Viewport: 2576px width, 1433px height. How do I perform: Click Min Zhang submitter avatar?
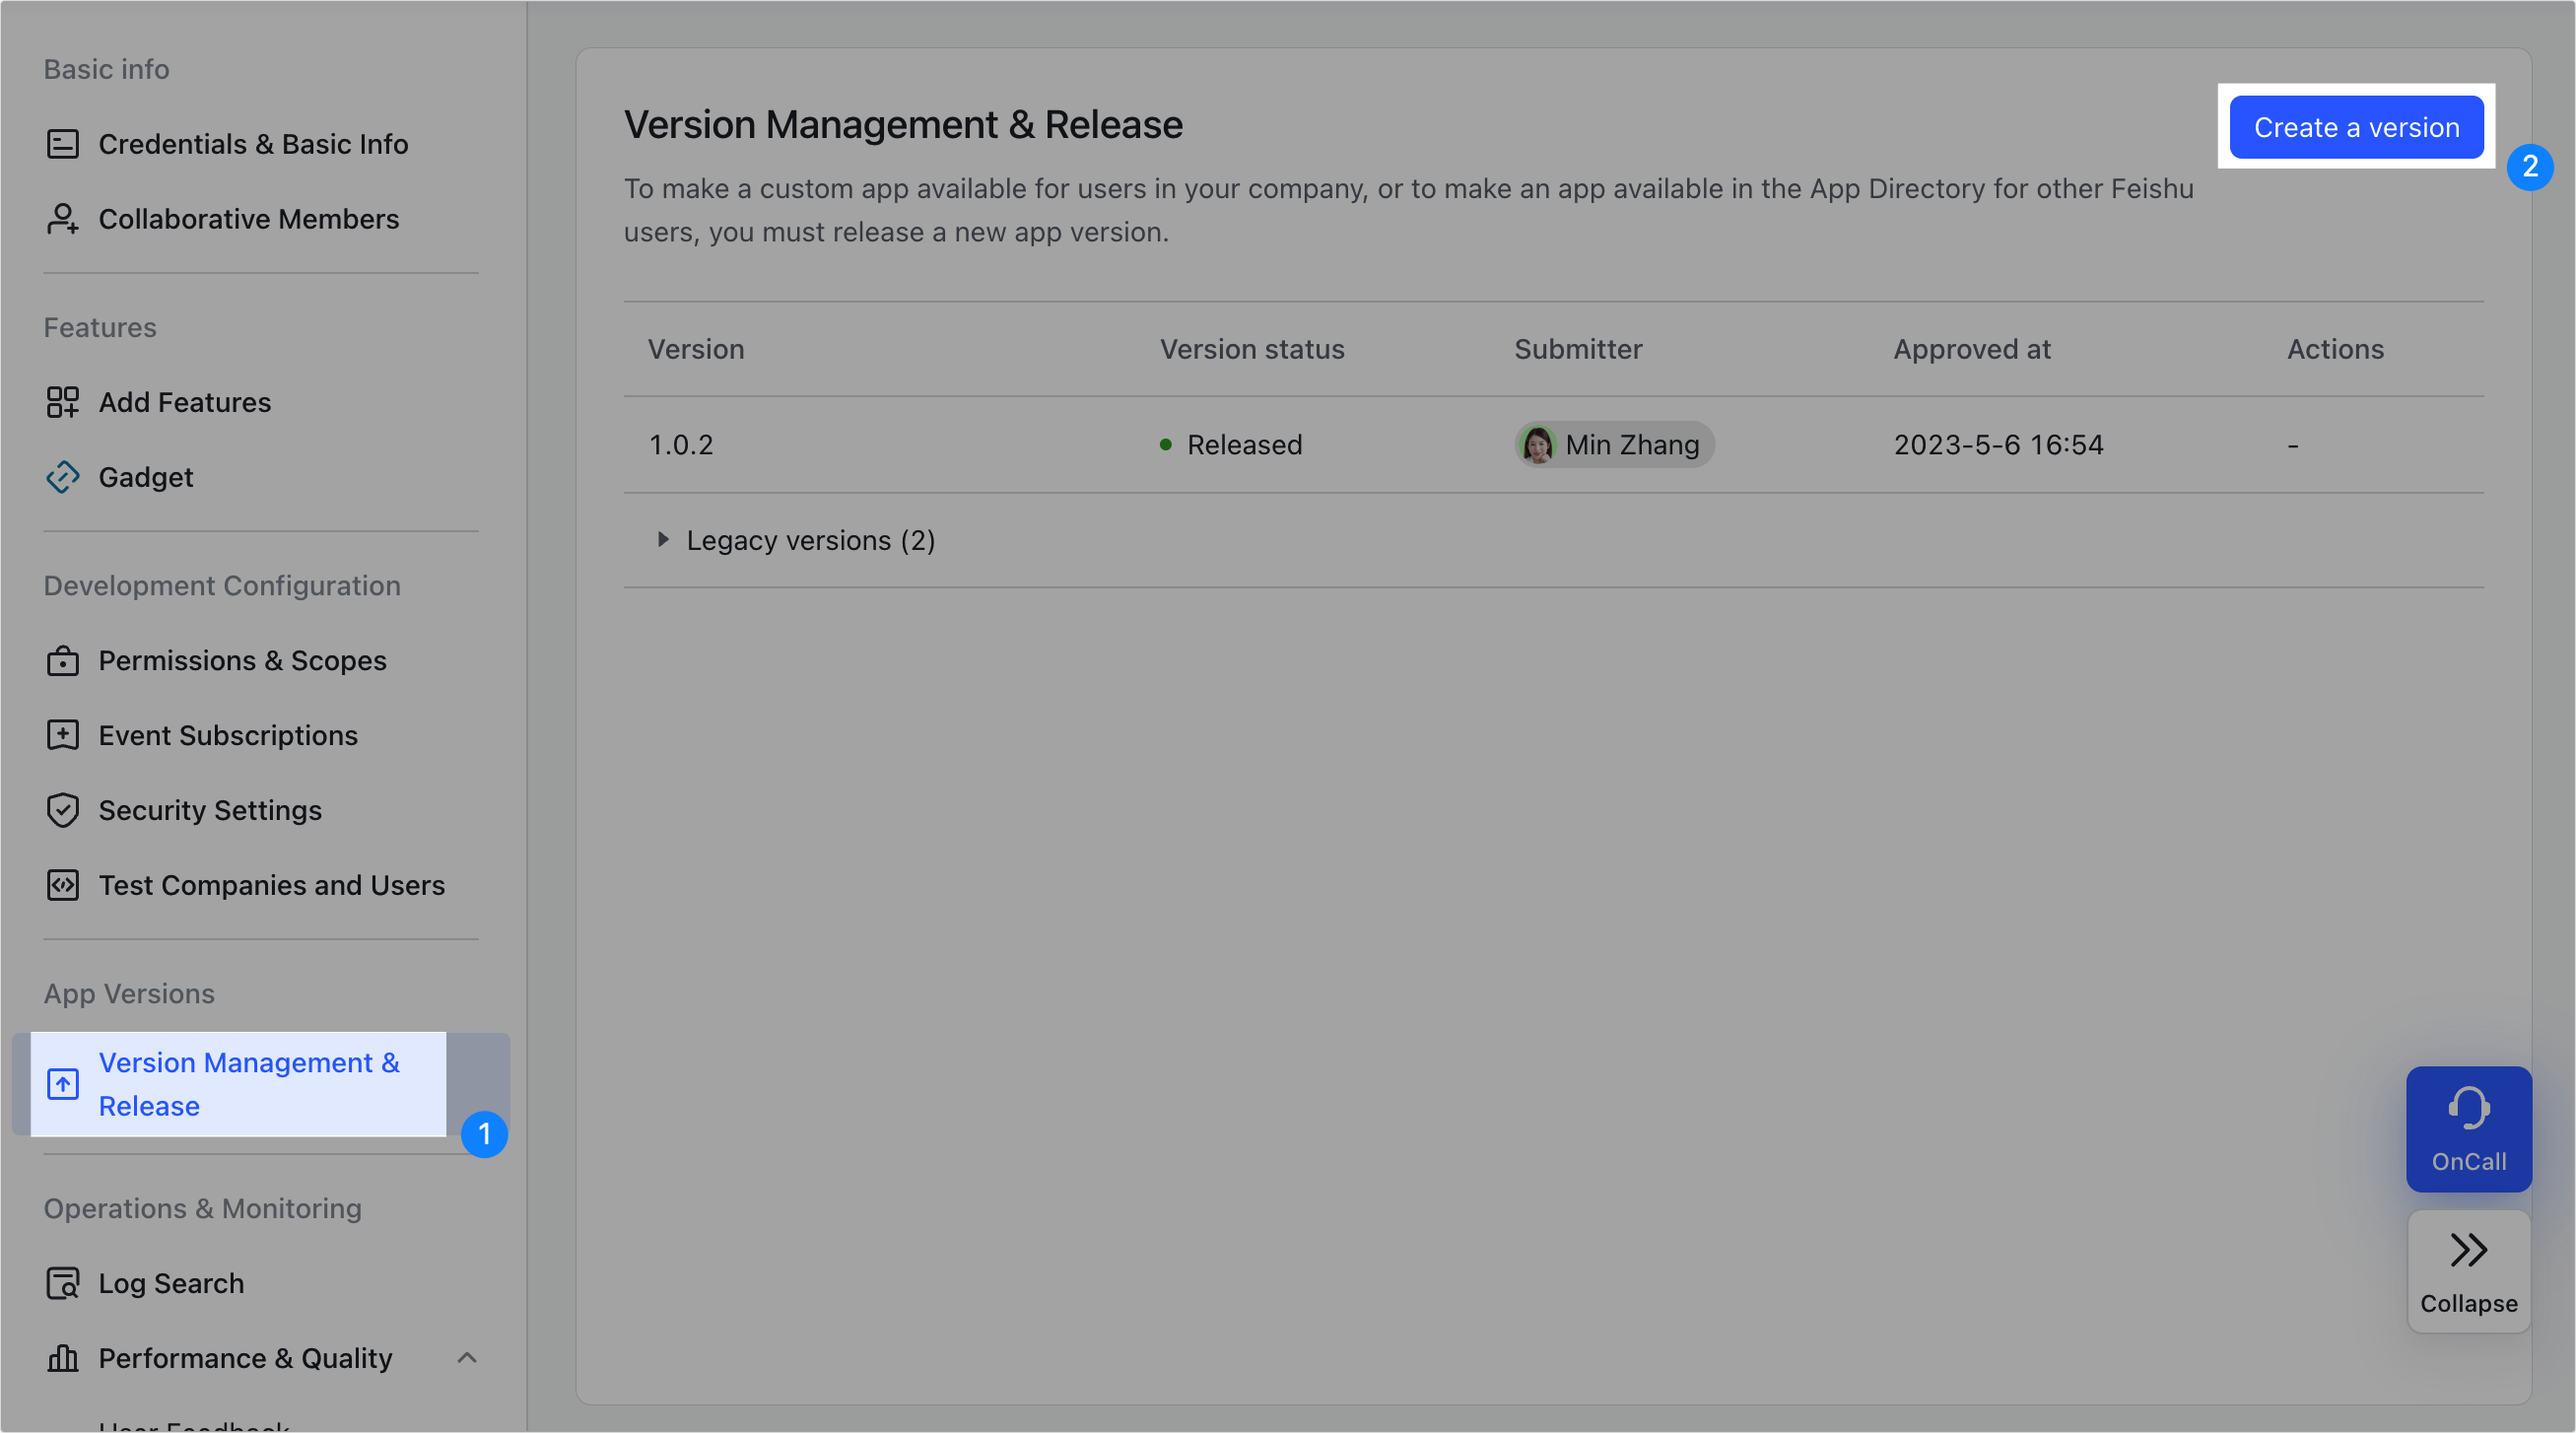coord(1539,444)
